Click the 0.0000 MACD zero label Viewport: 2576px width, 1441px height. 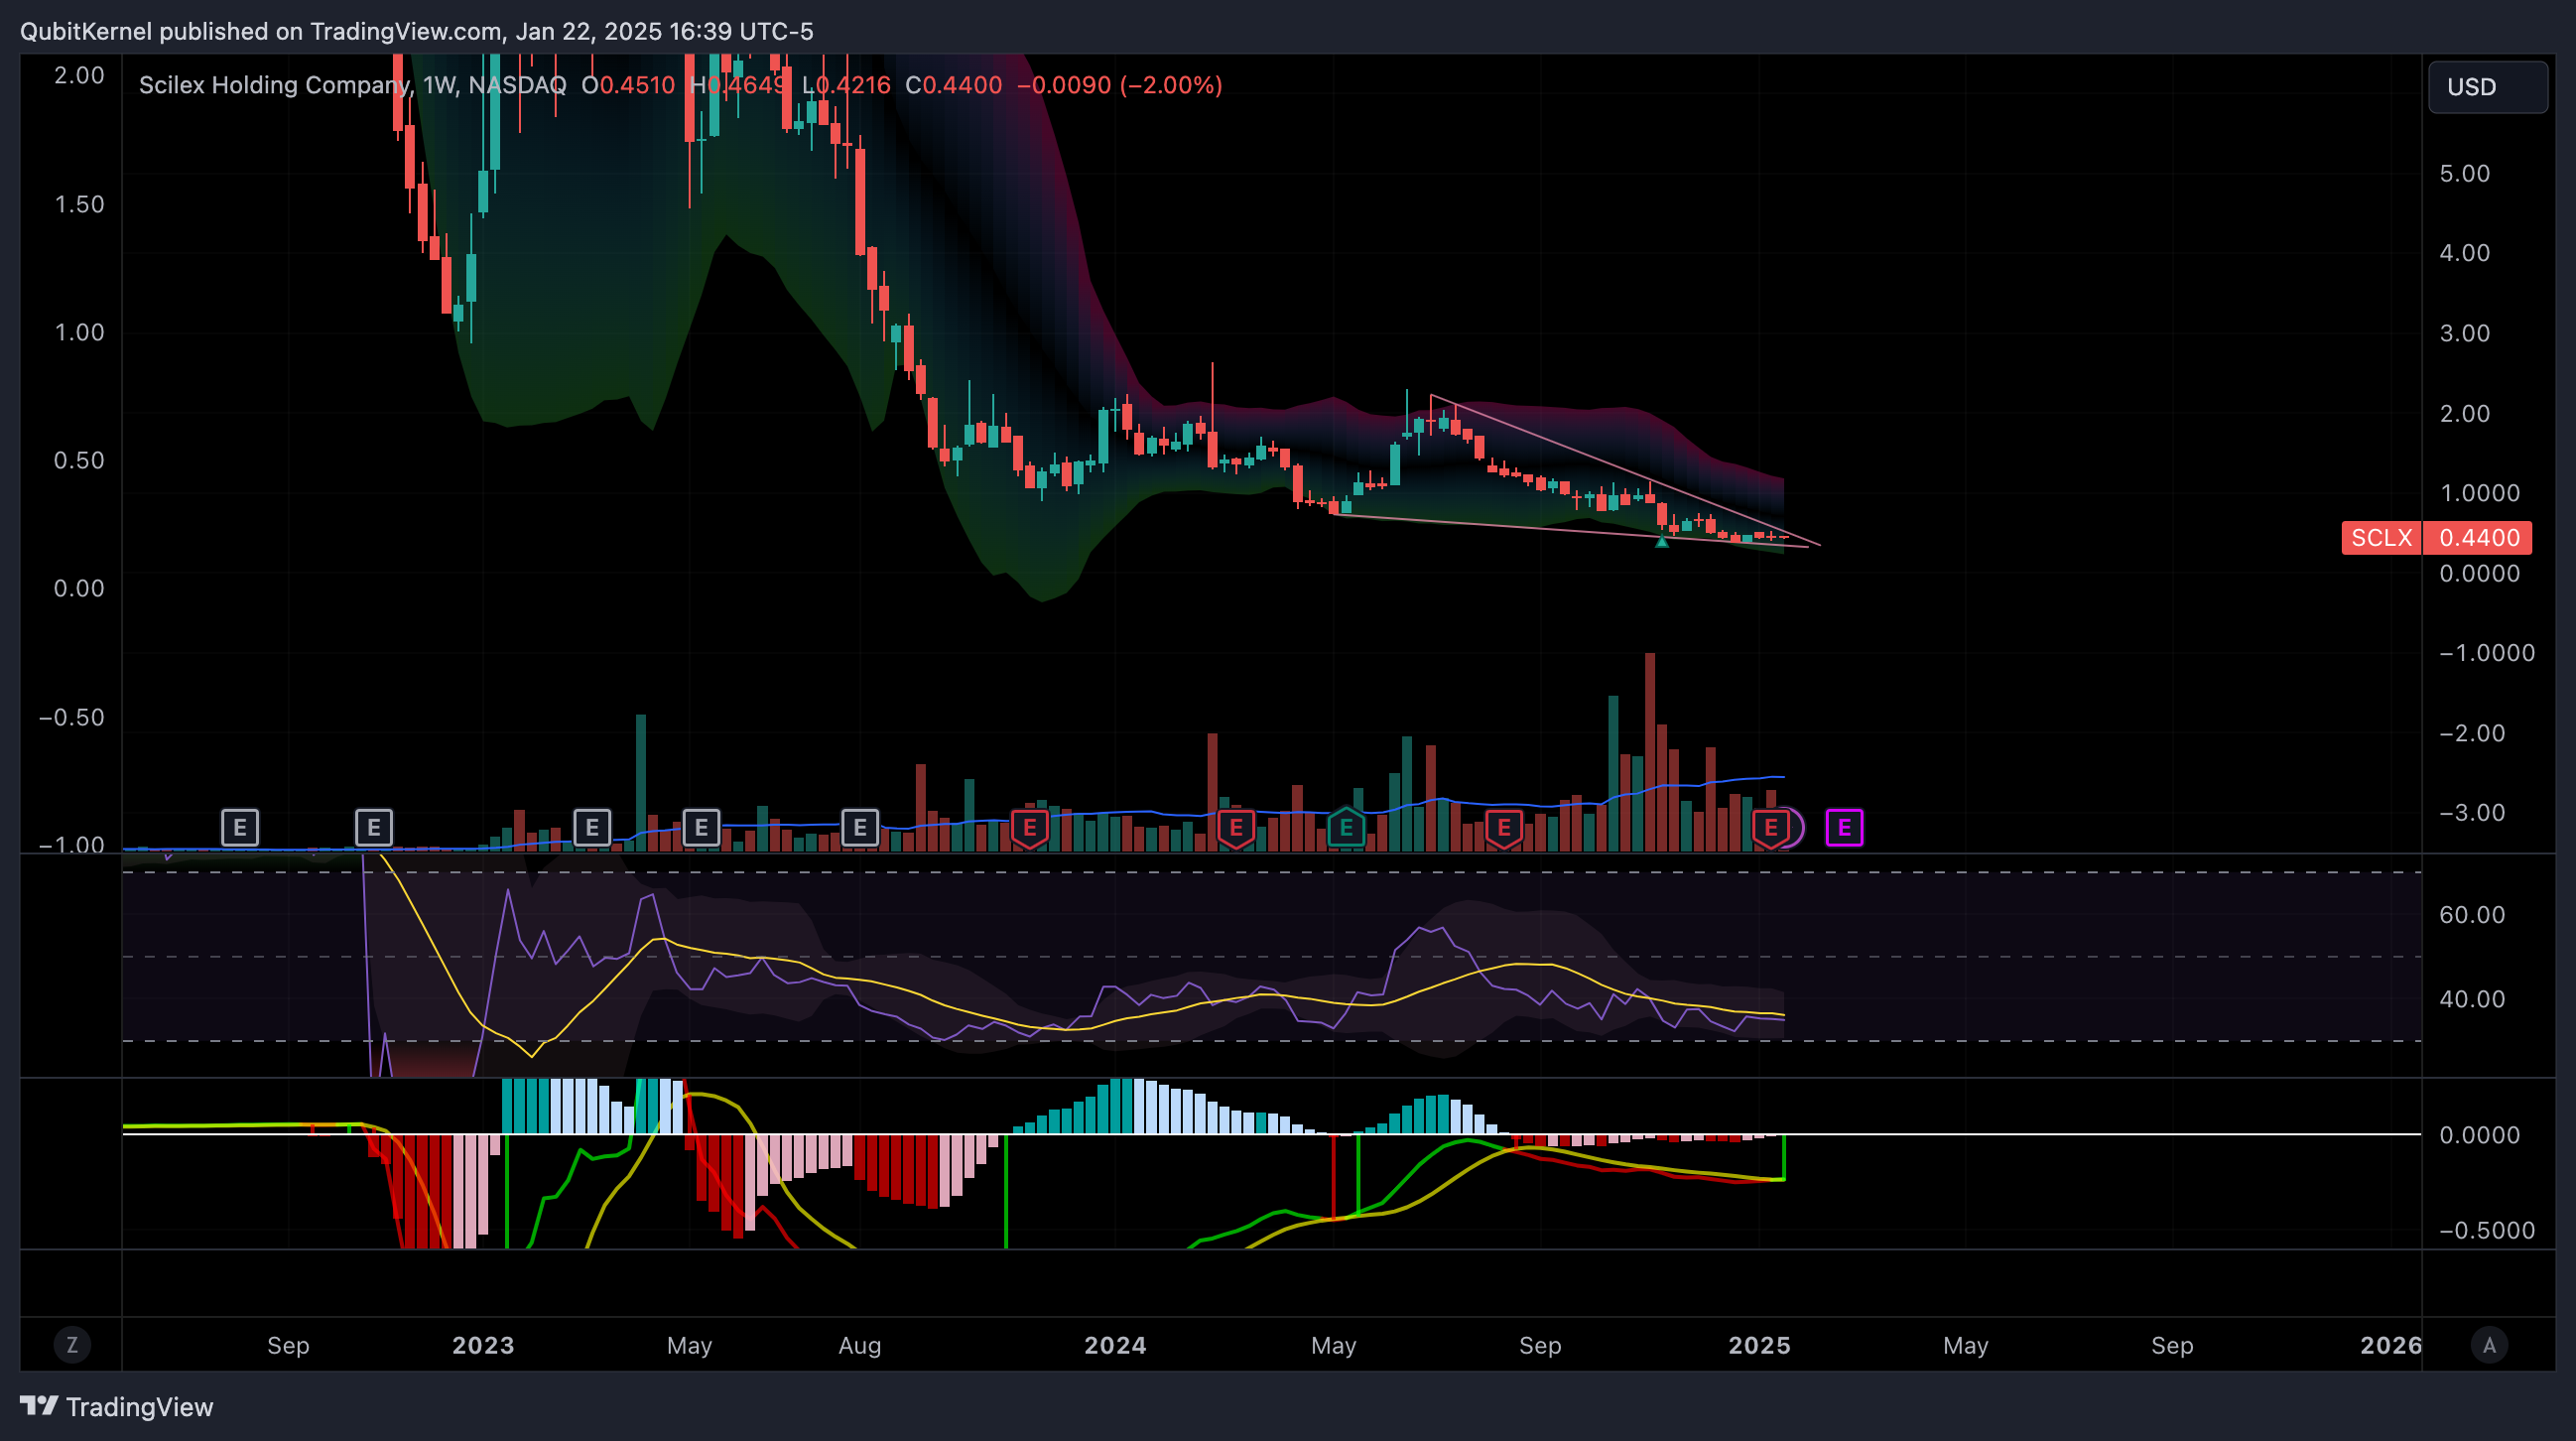pos(2479,1135)
